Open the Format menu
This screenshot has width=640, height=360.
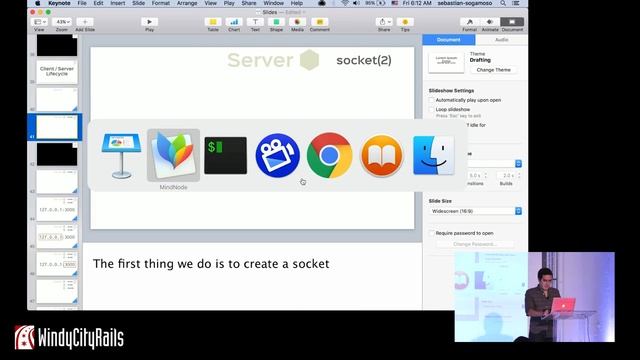161,3
